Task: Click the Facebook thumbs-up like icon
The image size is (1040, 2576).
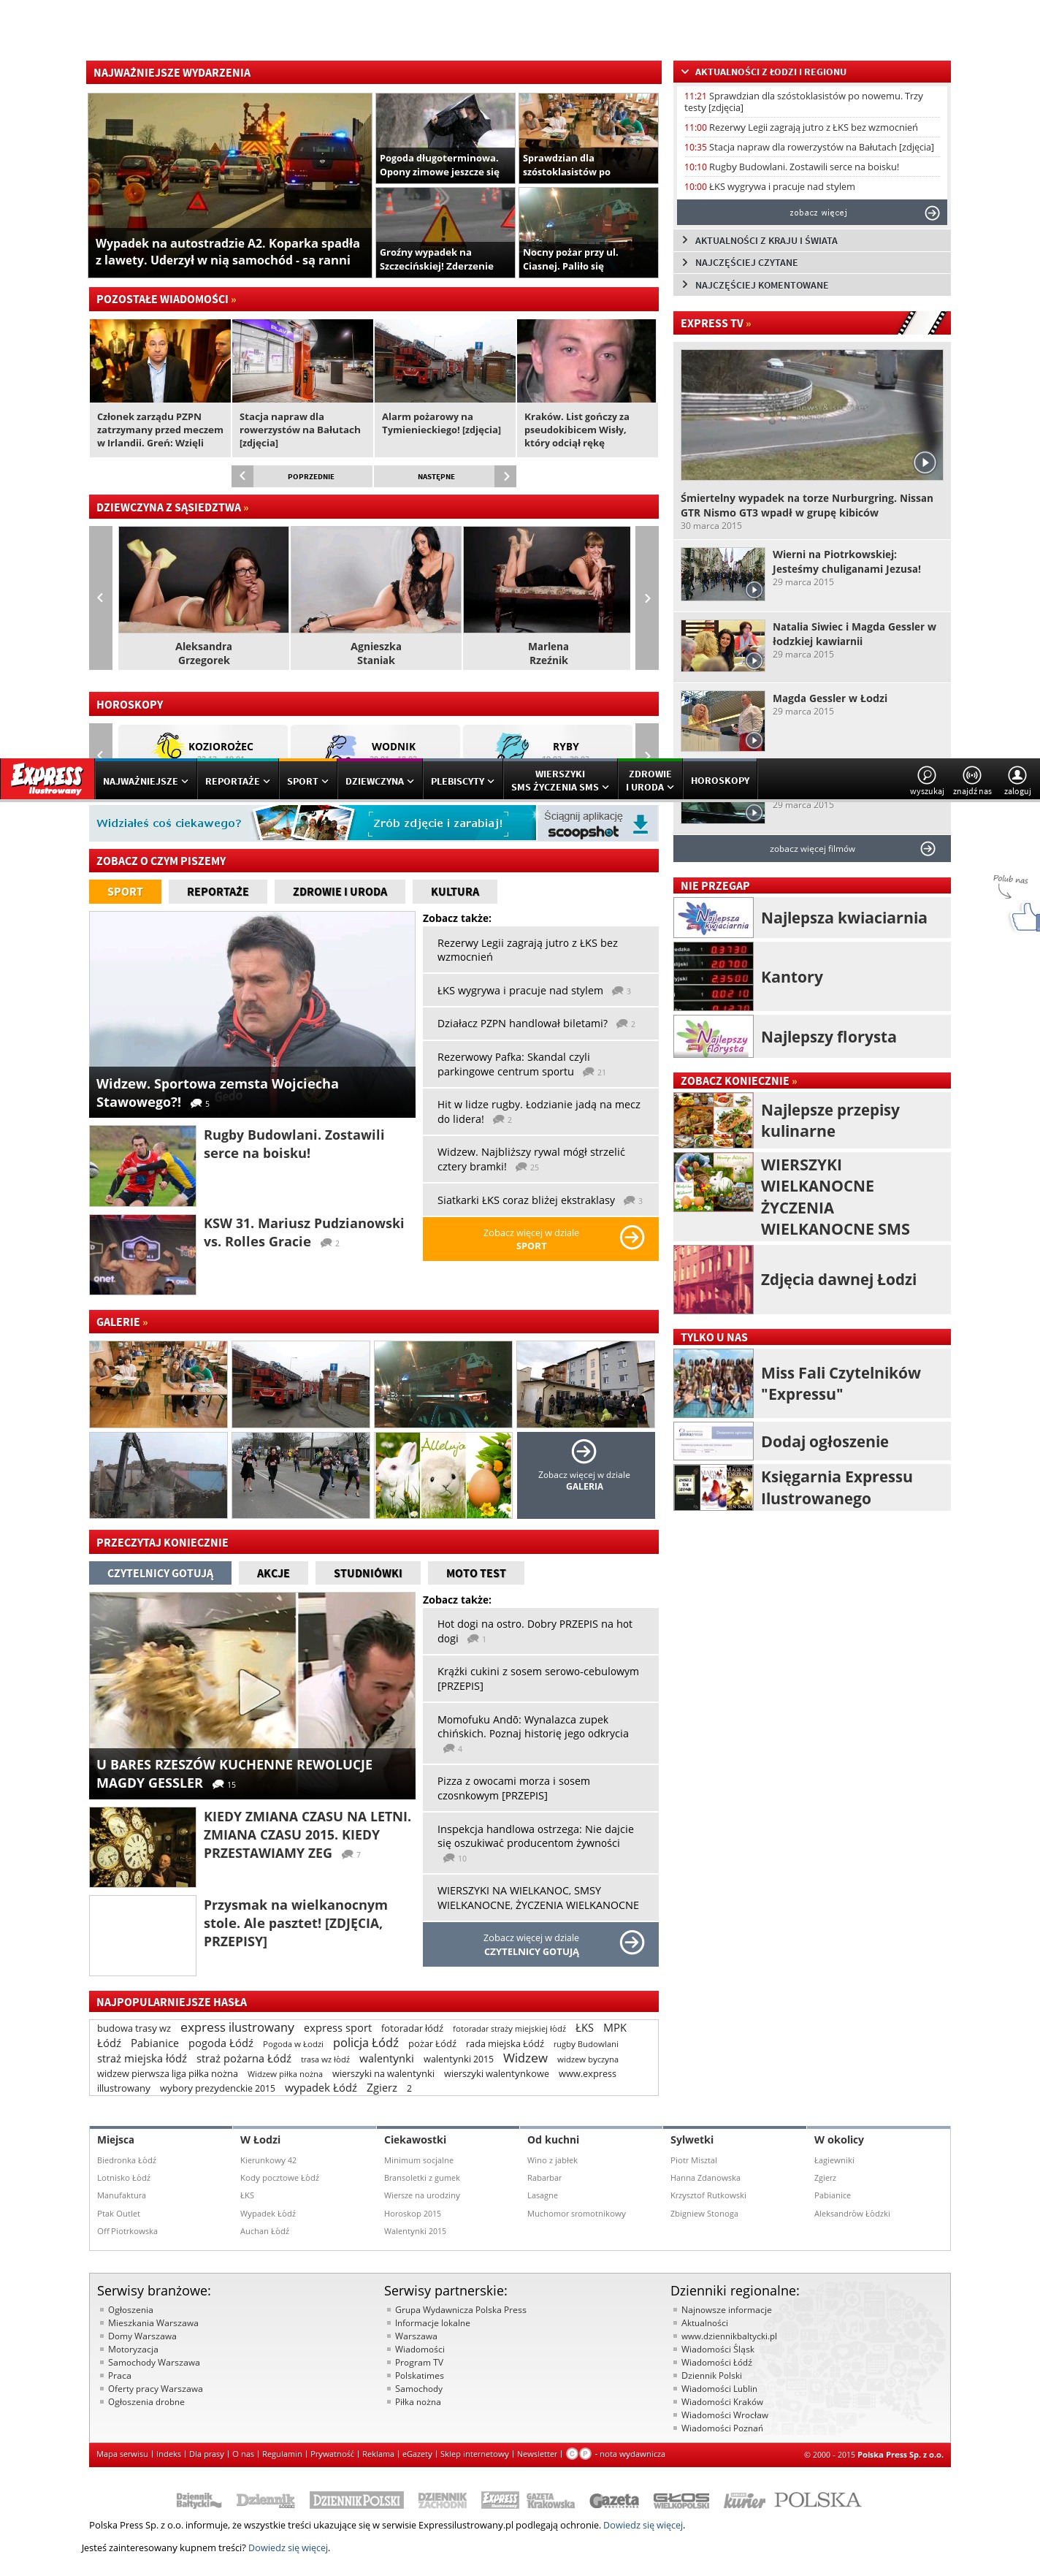Action: [1023, 916]
